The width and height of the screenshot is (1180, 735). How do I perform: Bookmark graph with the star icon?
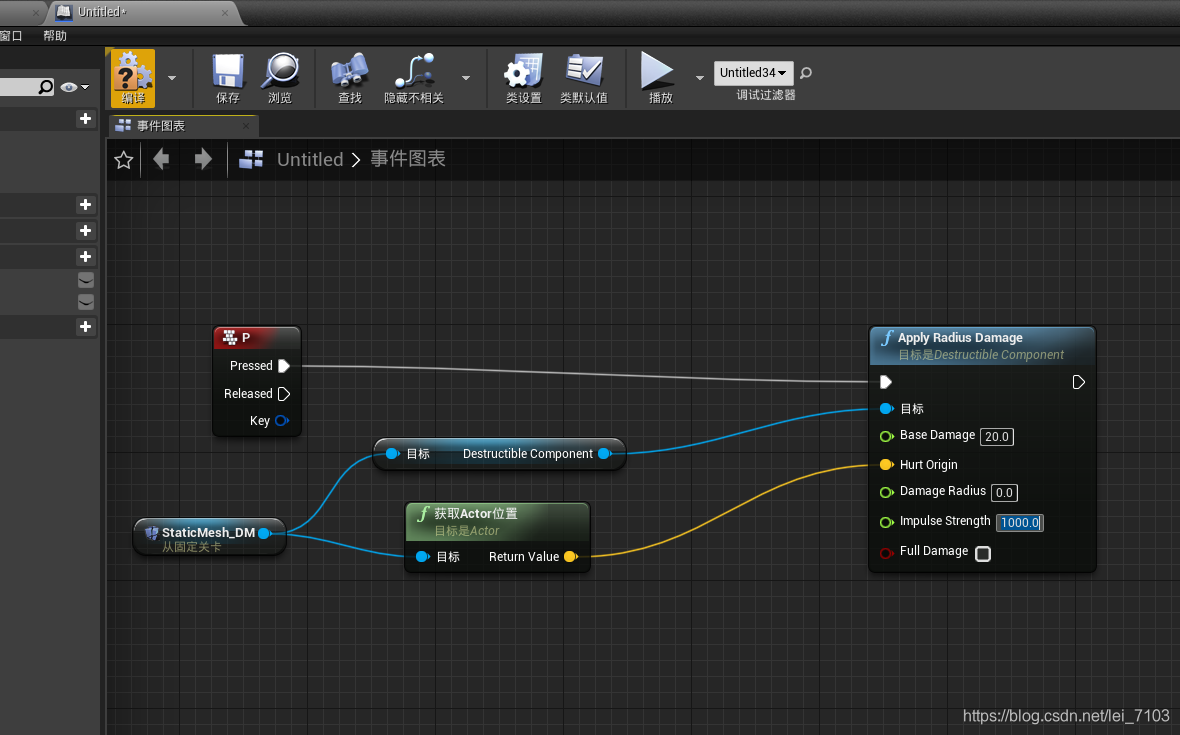click(124, 159)
